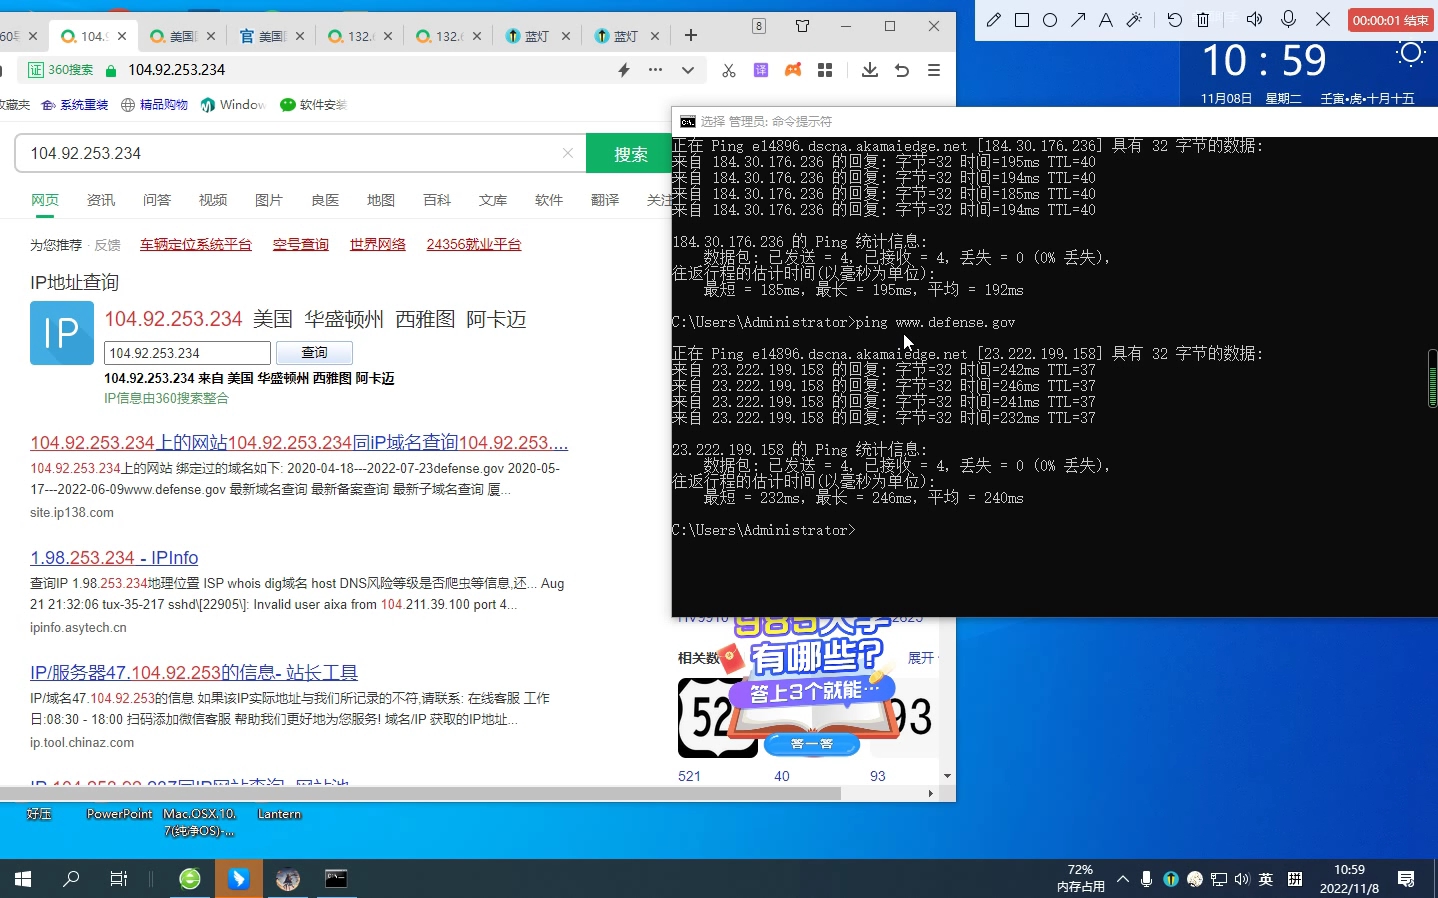
Task: Select the pencil draw tool in recorder toolbar
Action: 993,20
